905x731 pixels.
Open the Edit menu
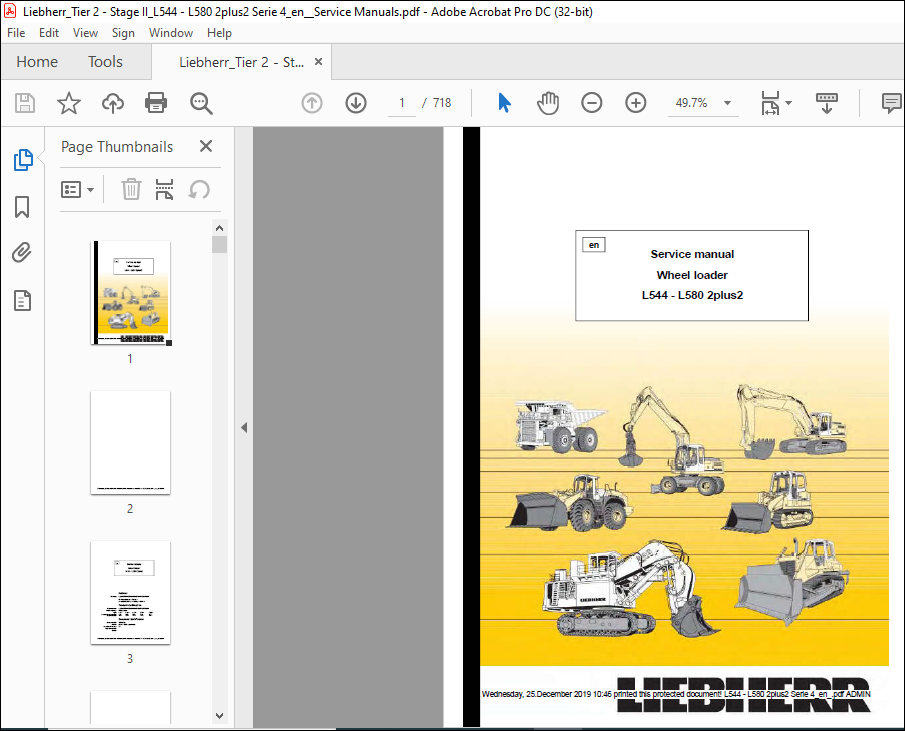(x=49, y=33)
